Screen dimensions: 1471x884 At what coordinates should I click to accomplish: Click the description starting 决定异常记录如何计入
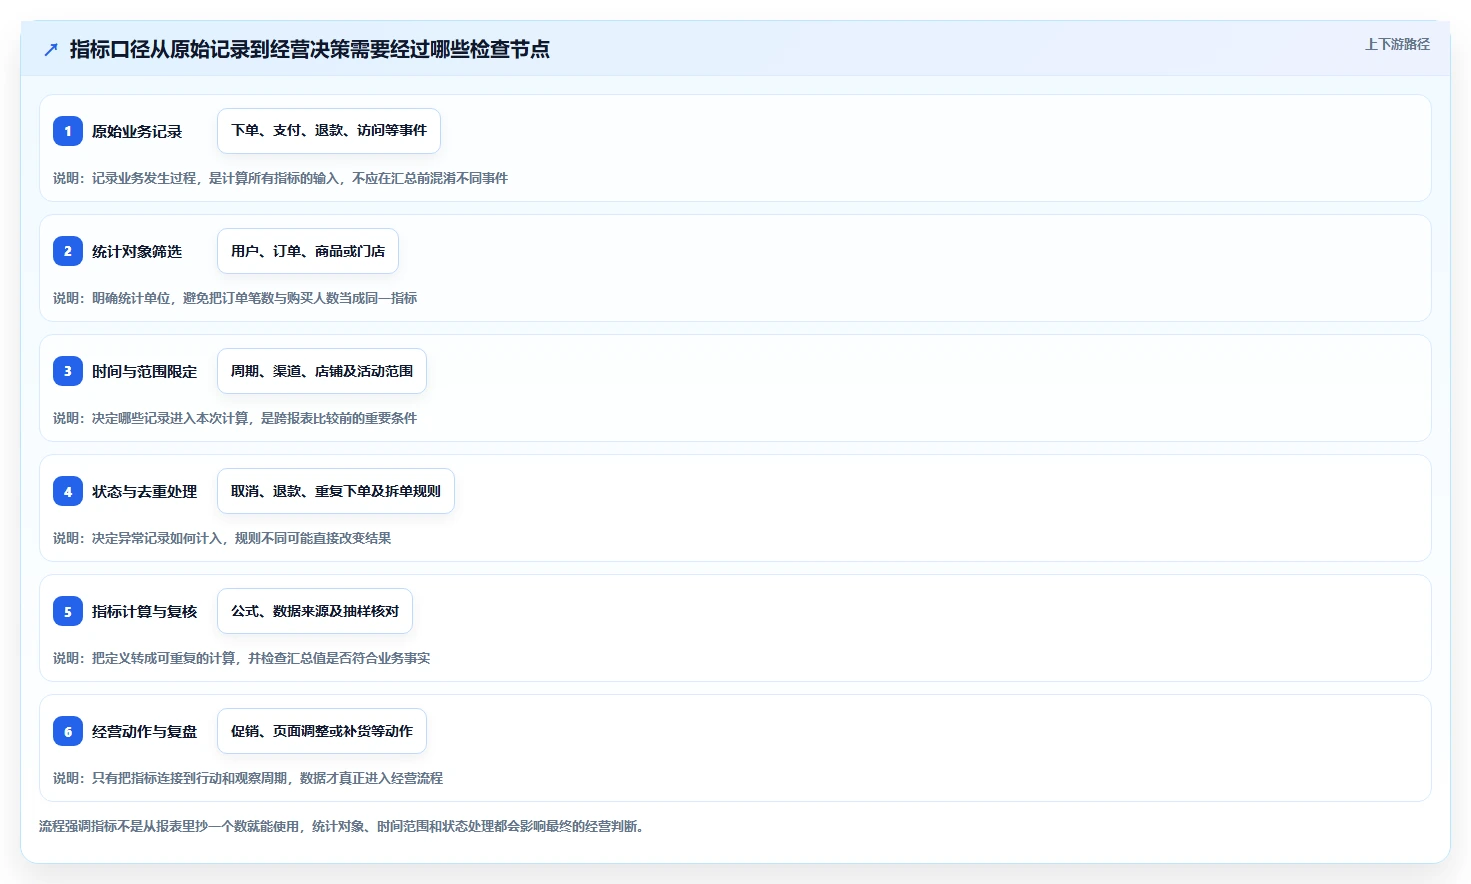[222, 538]
